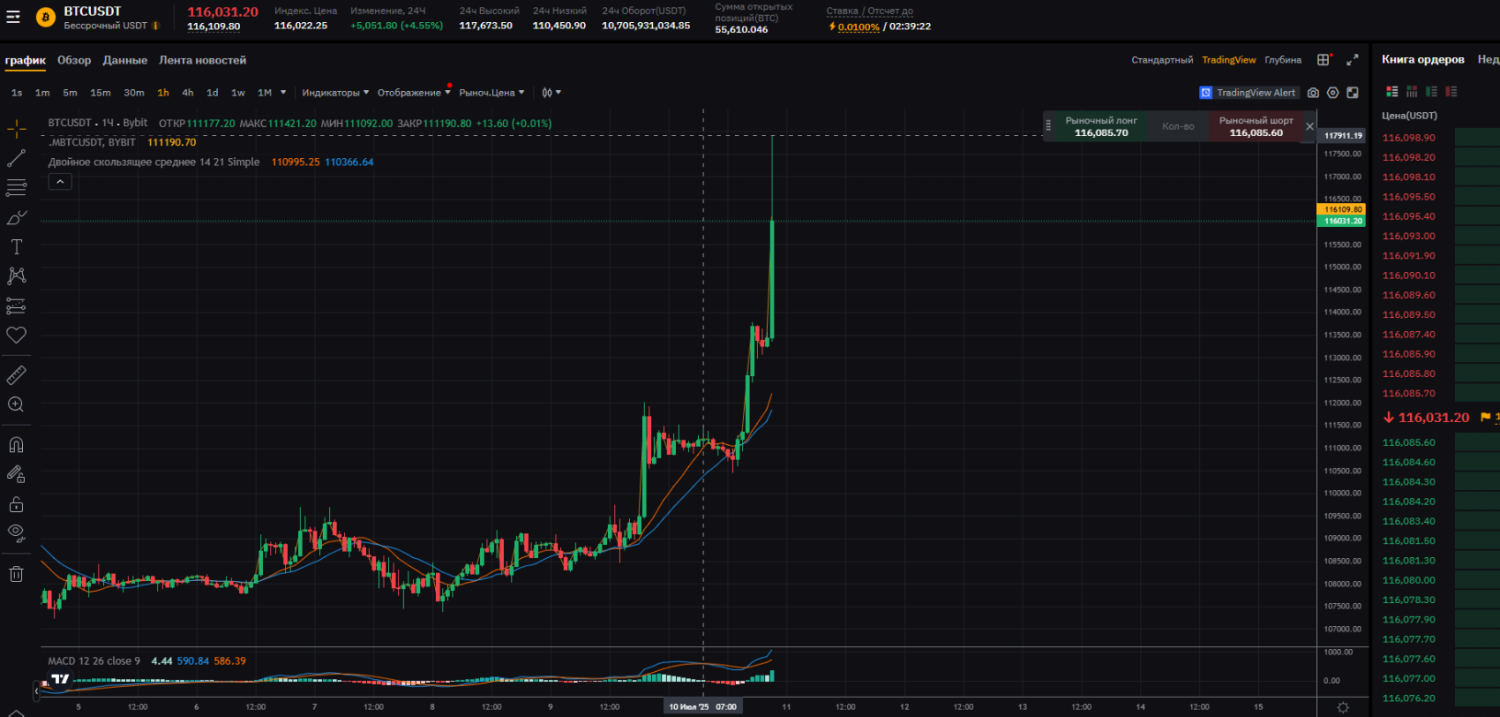The height and width of the screenshot is (717, 1500).
Task: Toggle magnet mode for drawings
Action: (16, 445)
